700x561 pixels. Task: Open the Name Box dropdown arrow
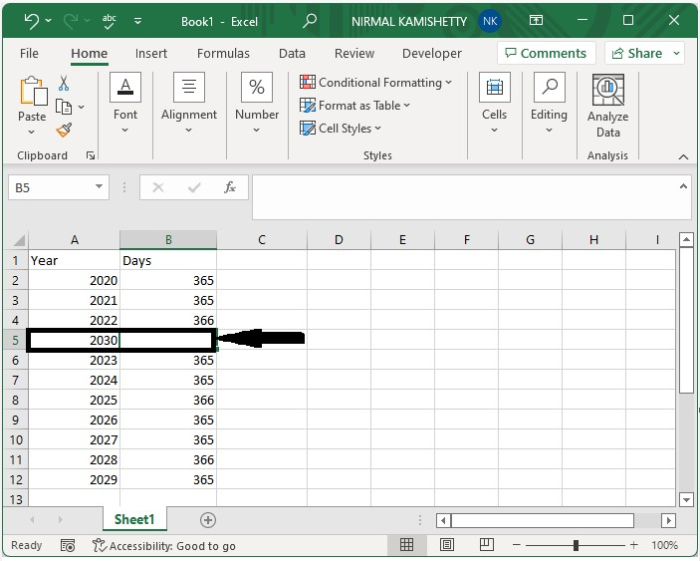pyautogui.click(x=99, y=187)
